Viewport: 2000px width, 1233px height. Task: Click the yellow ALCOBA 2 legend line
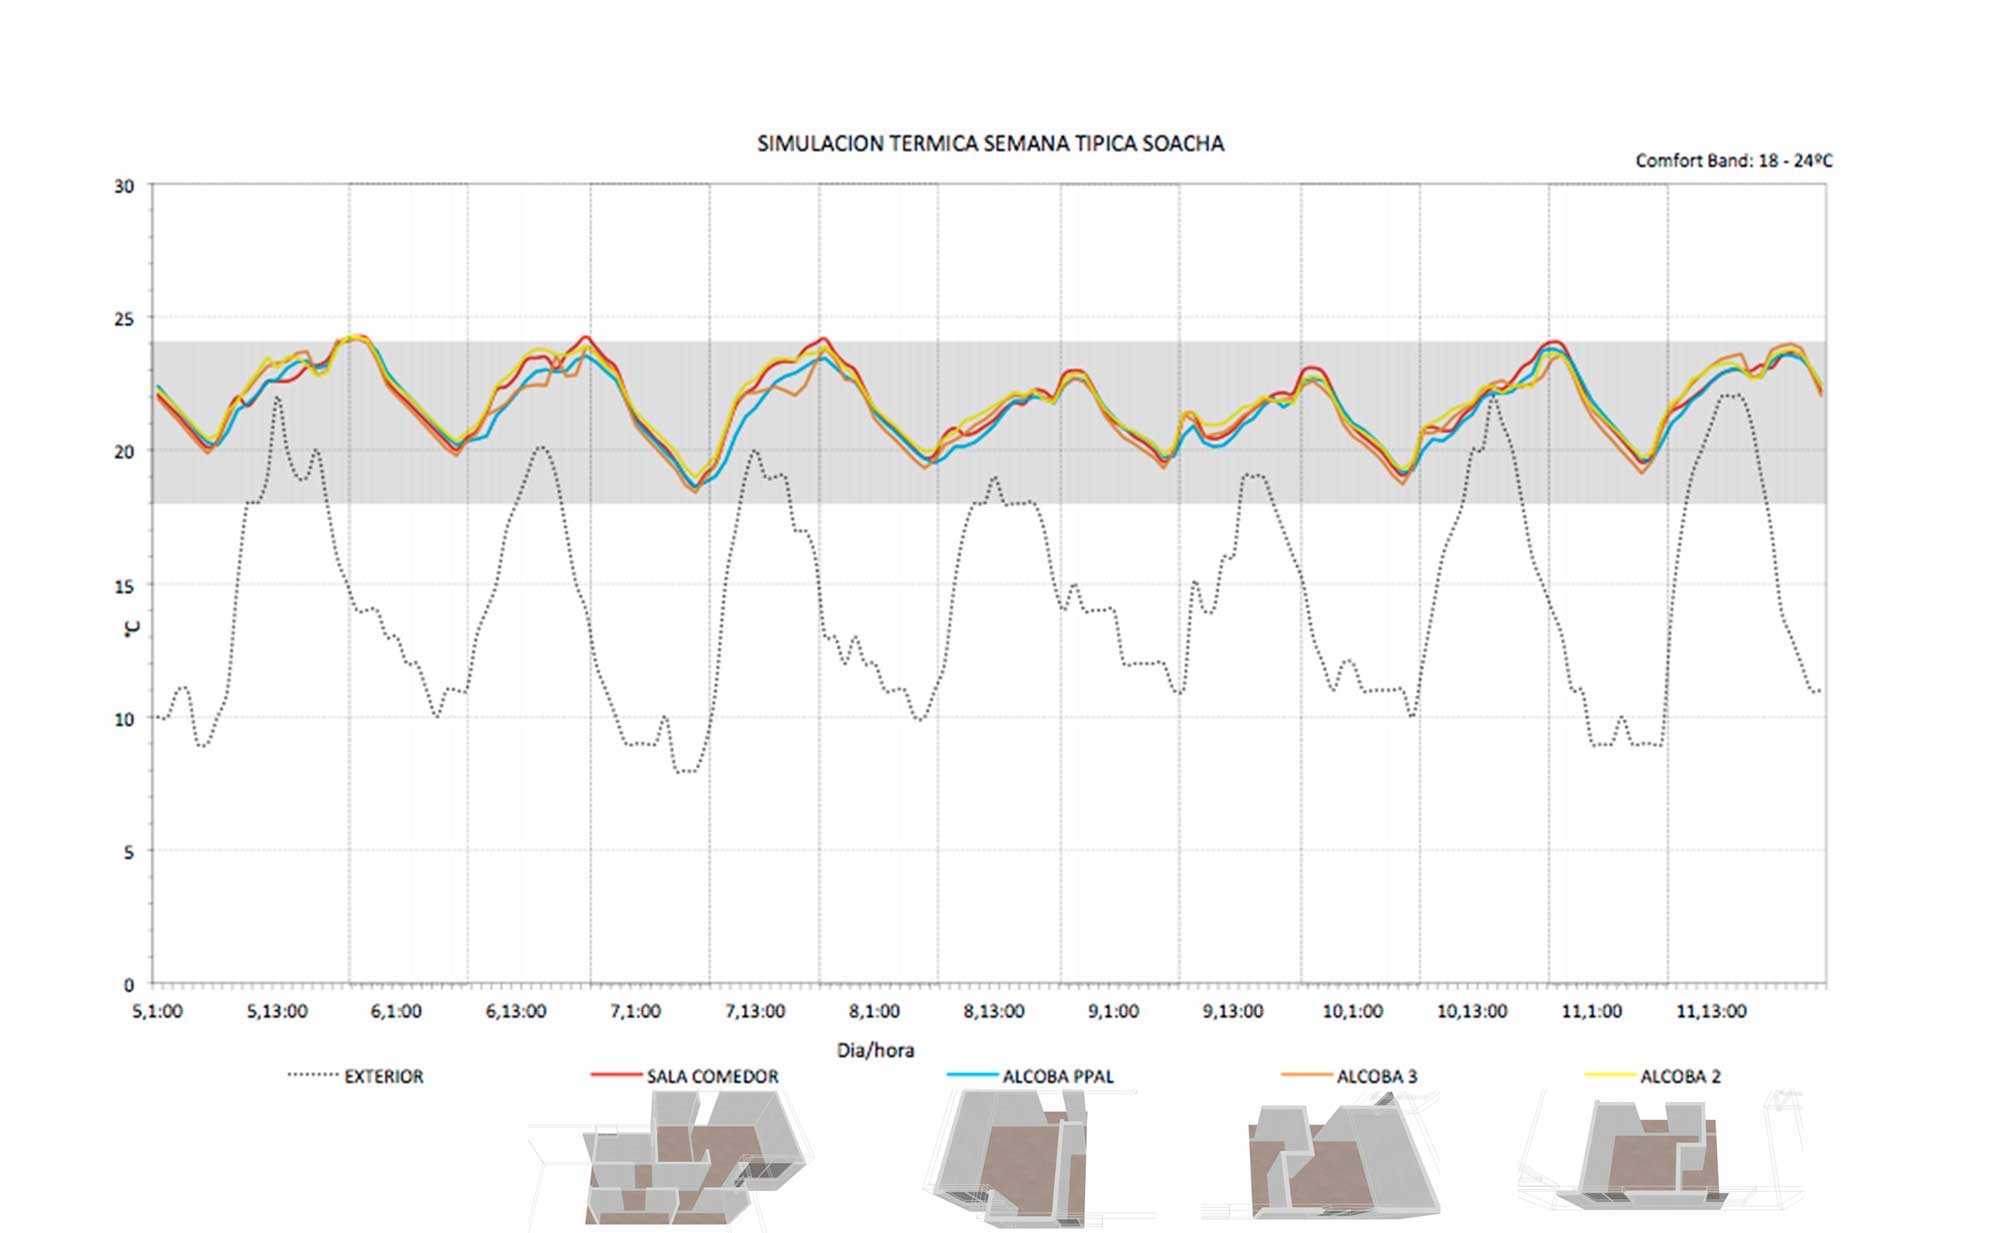click(x=1610, y=1075)
